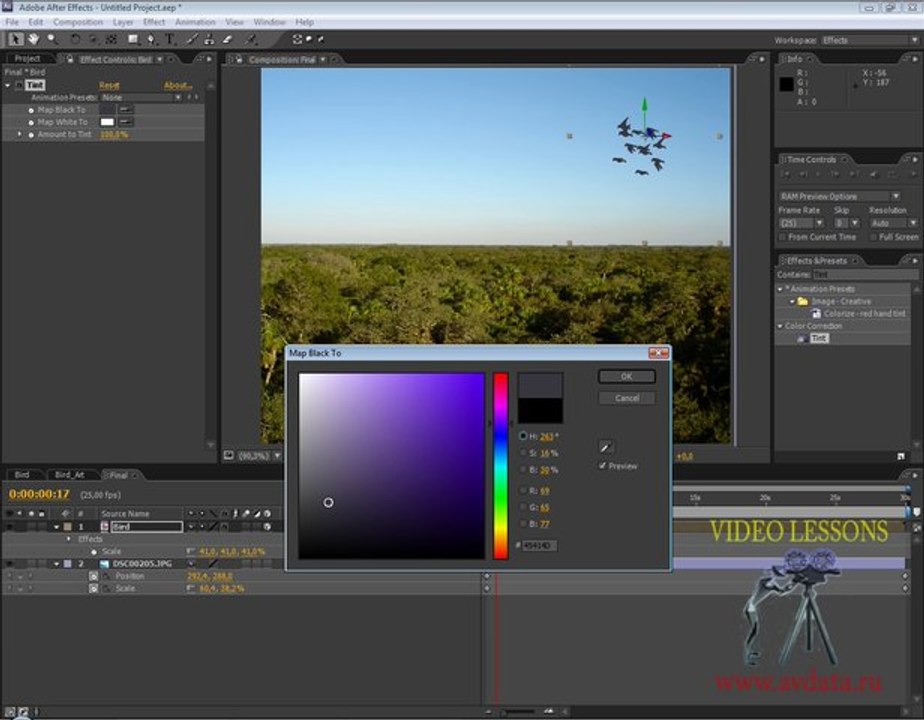
Task: Open the RAM Preview Options dropdown
Action: click(x=839, y=196)
